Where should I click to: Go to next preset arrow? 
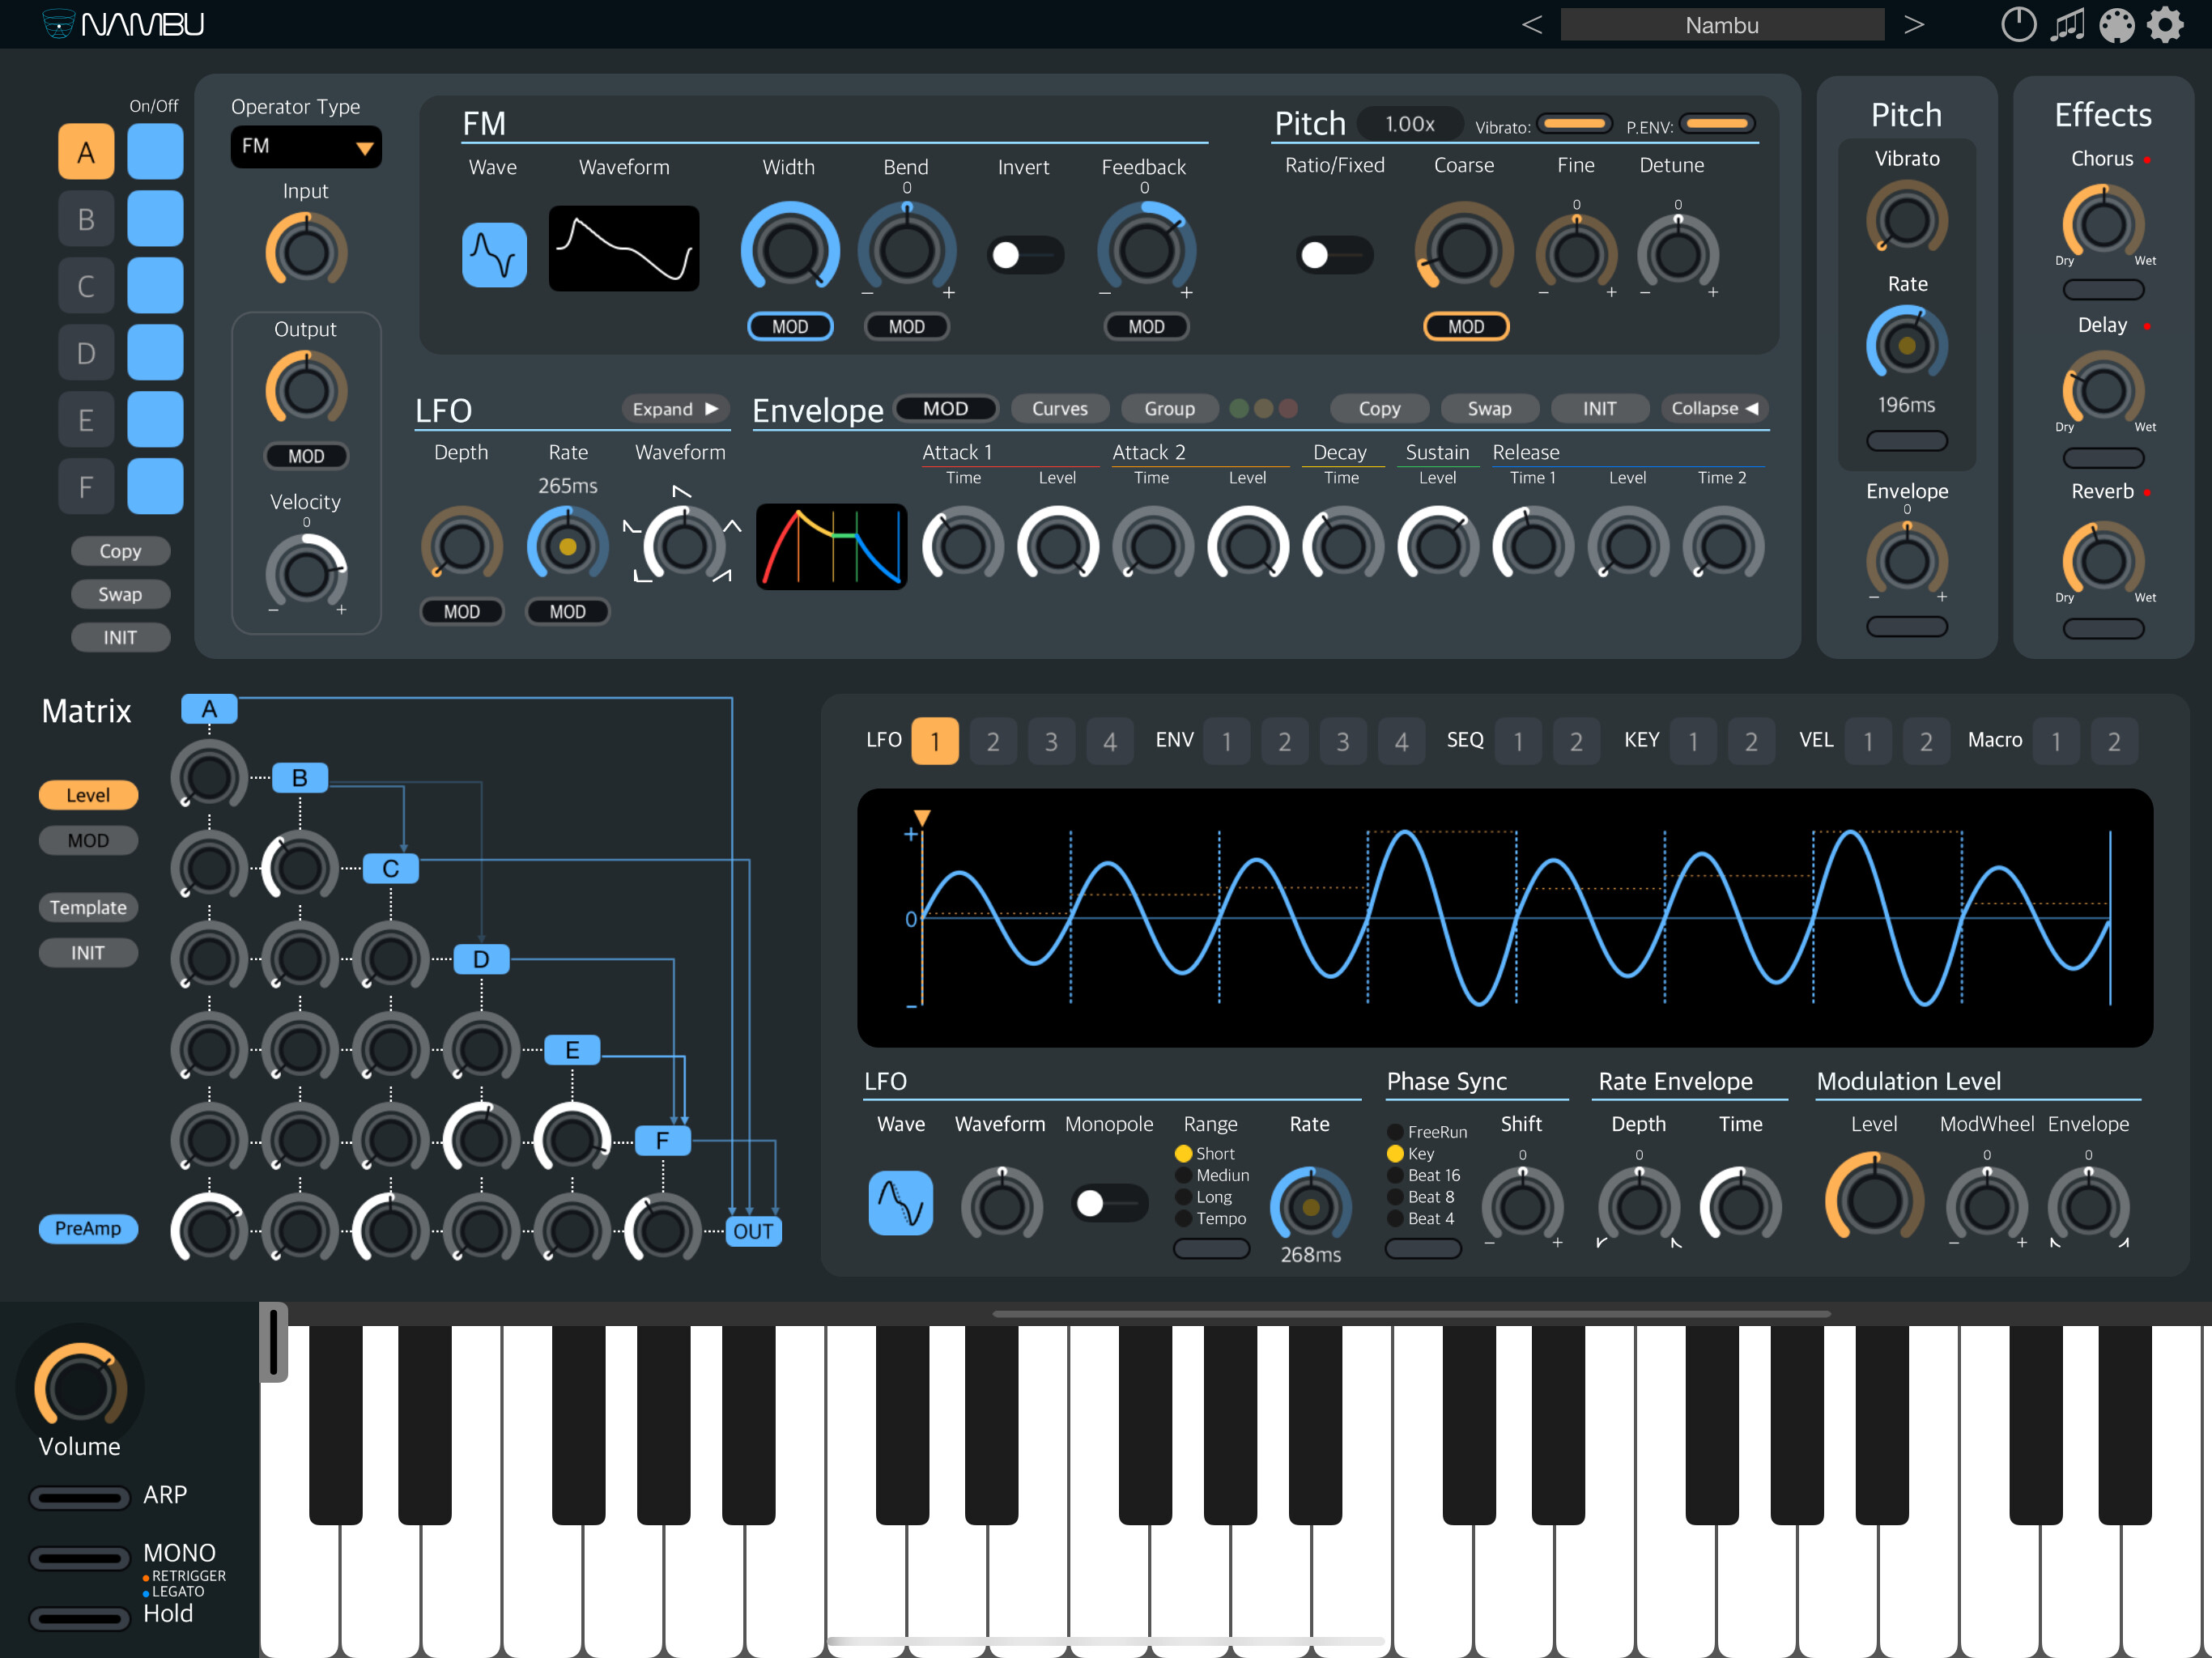click(x=1913, y=24)
